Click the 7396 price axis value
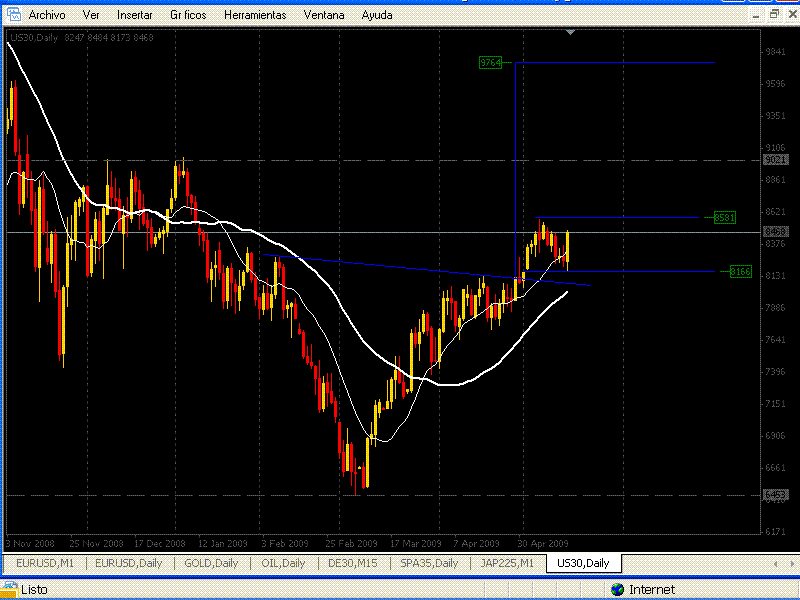Viewport: 800px width, 600px height. [x=776, y=371]
